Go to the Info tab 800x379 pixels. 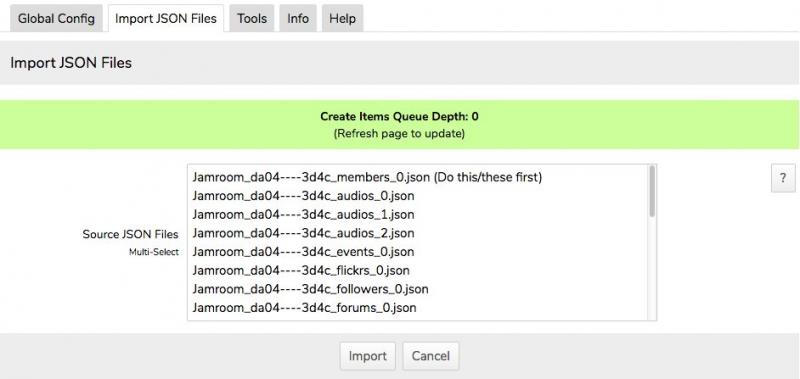(298, 19)
